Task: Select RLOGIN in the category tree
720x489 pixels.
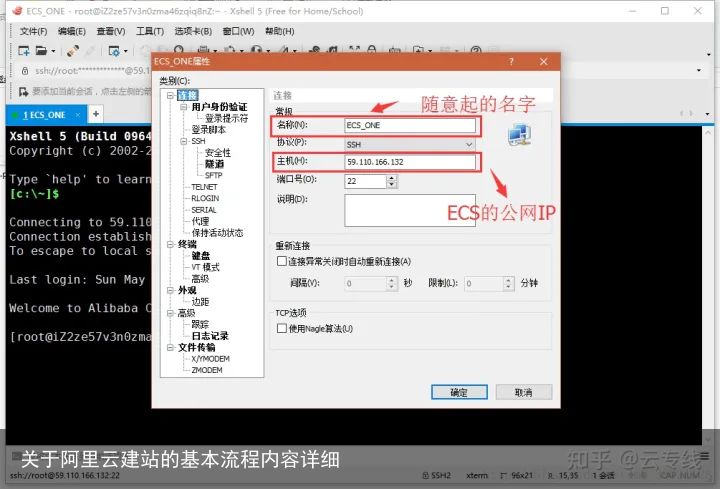Action: point(205,198)
